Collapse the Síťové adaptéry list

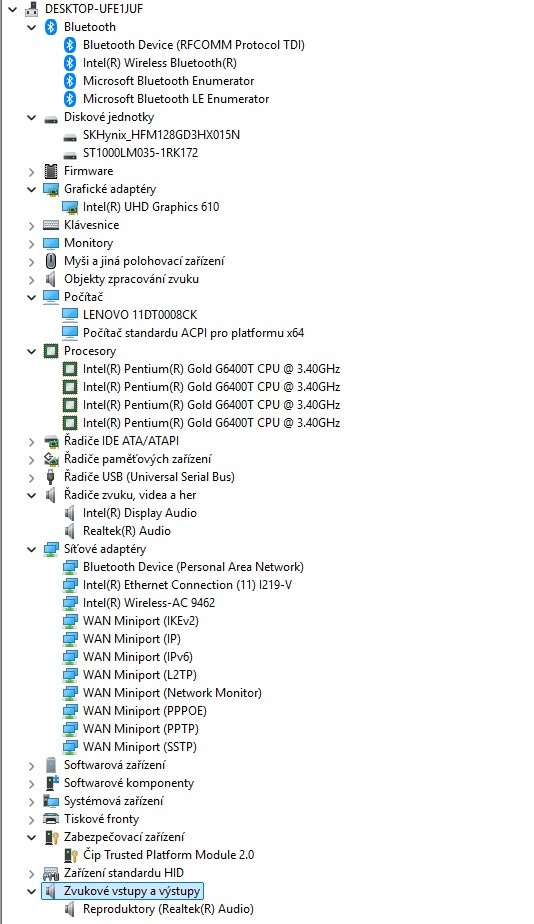[32, 549]
